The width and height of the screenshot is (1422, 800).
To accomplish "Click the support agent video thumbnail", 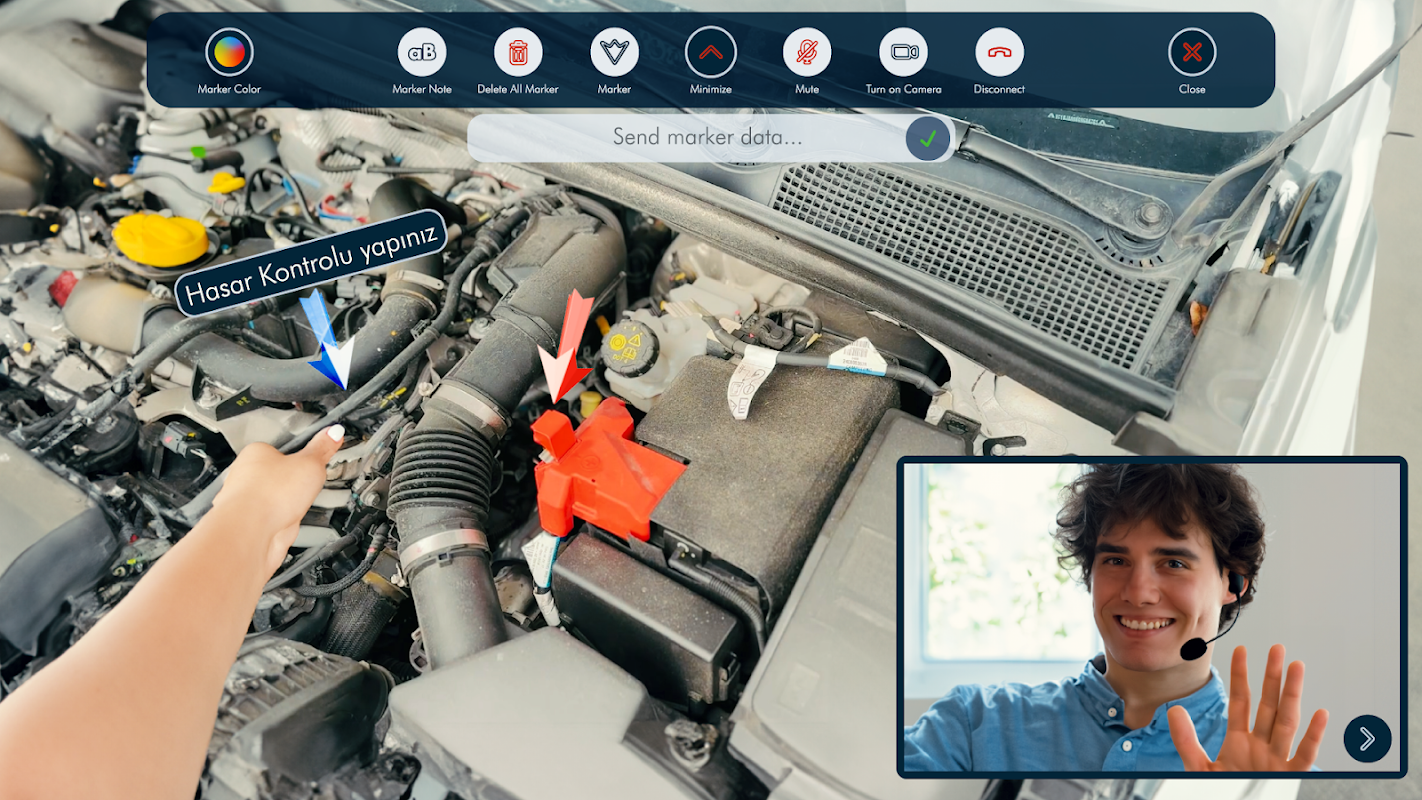I will point(1152,617).
